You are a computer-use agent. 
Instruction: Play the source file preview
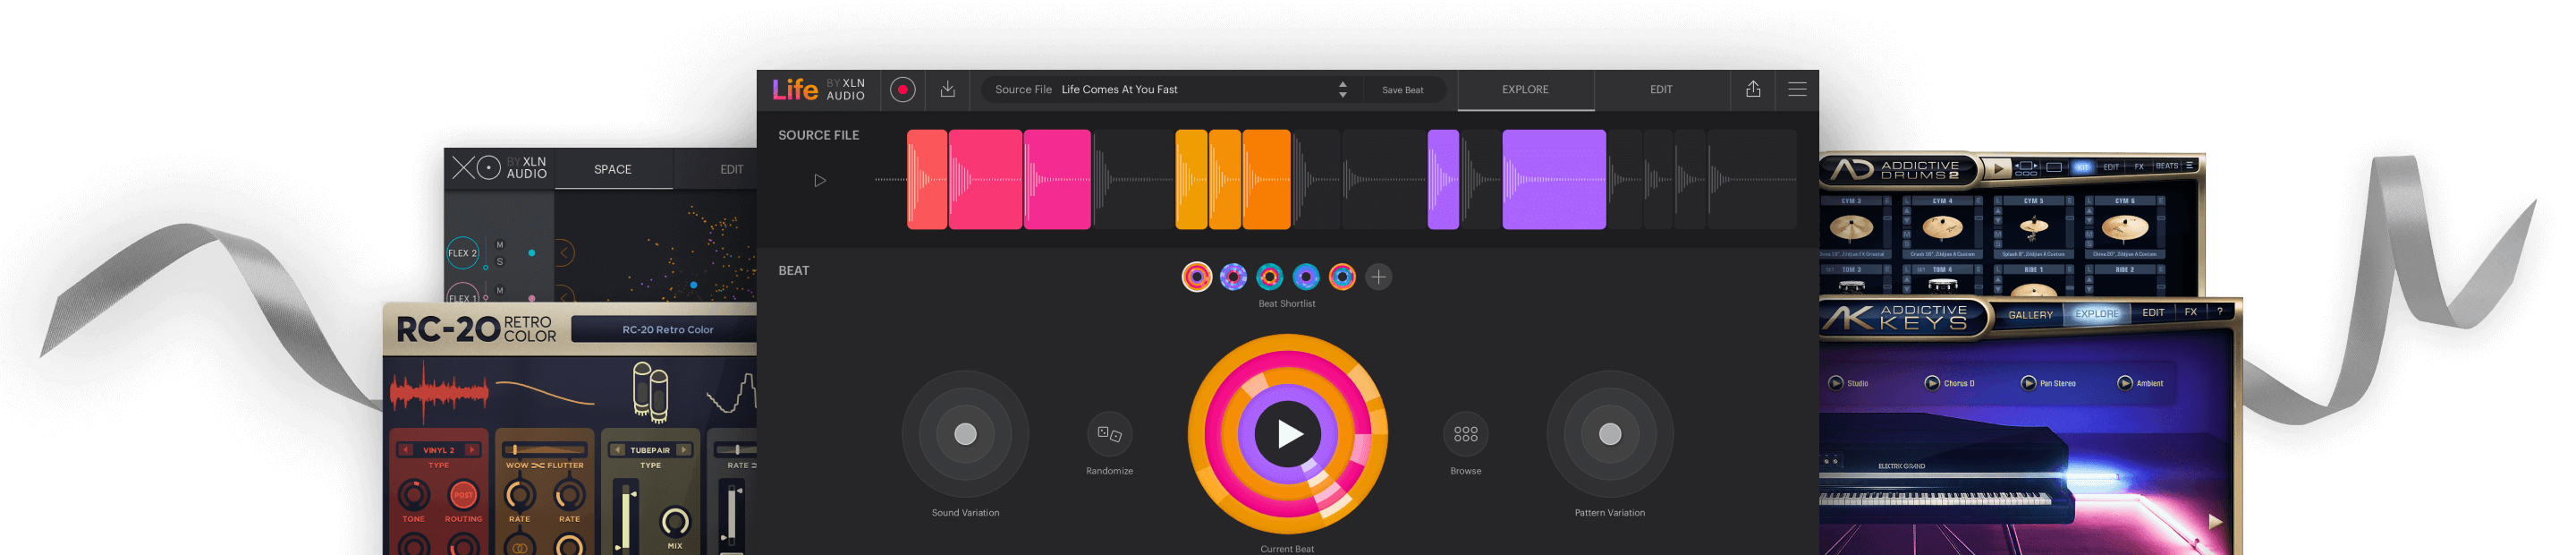[x=820, y=181]
